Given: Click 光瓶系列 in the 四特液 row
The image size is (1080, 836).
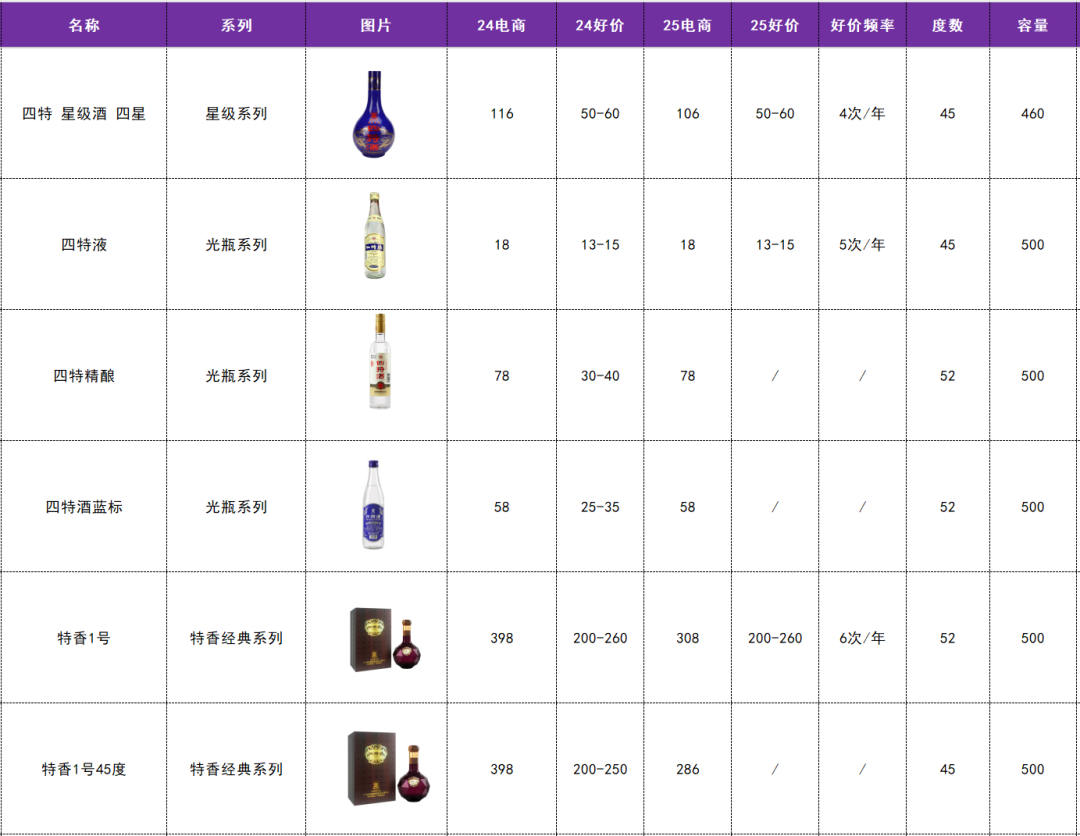Looking at the screenshot, I should pos(236,244).
